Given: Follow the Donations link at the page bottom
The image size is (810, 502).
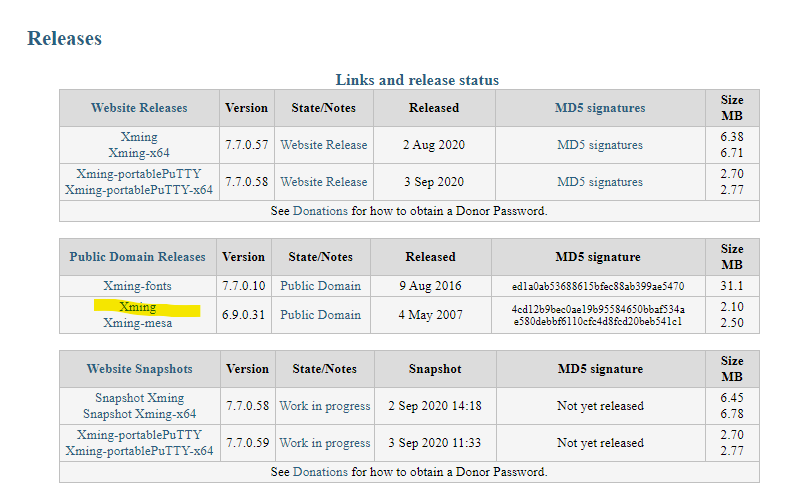Looking at the screenshot, I should click(x=320, y=472).
